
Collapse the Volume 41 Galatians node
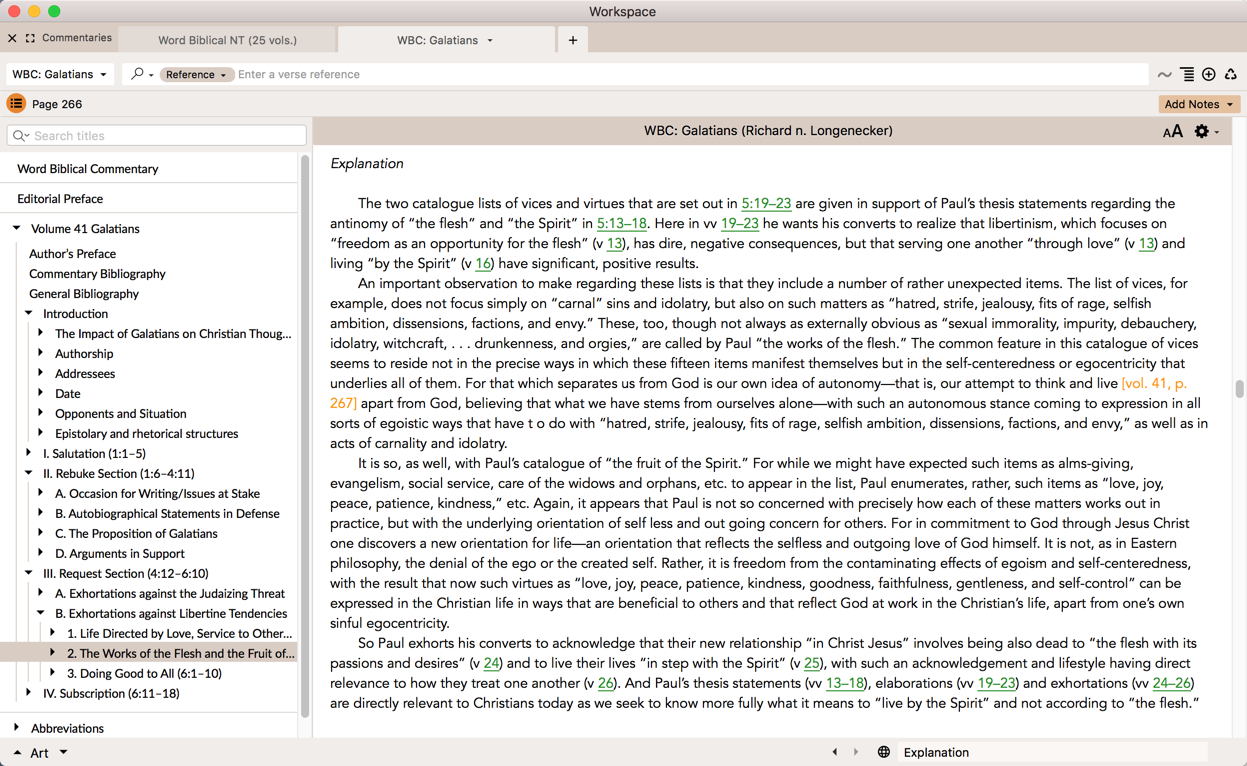tap(17, 228)
